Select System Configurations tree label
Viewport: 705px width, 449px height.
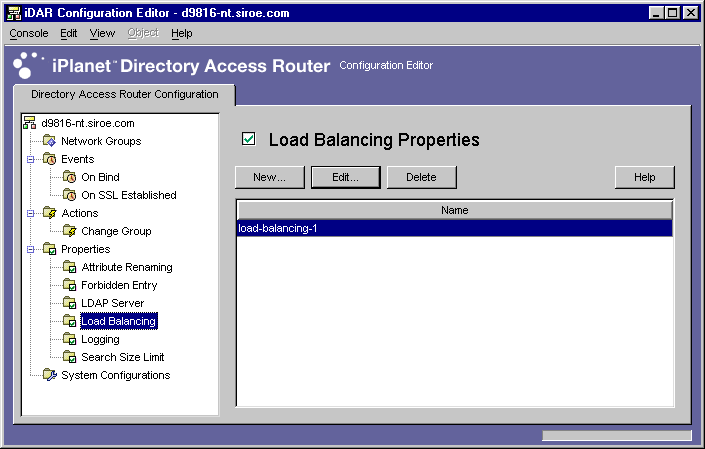click(x=116, y=375)
